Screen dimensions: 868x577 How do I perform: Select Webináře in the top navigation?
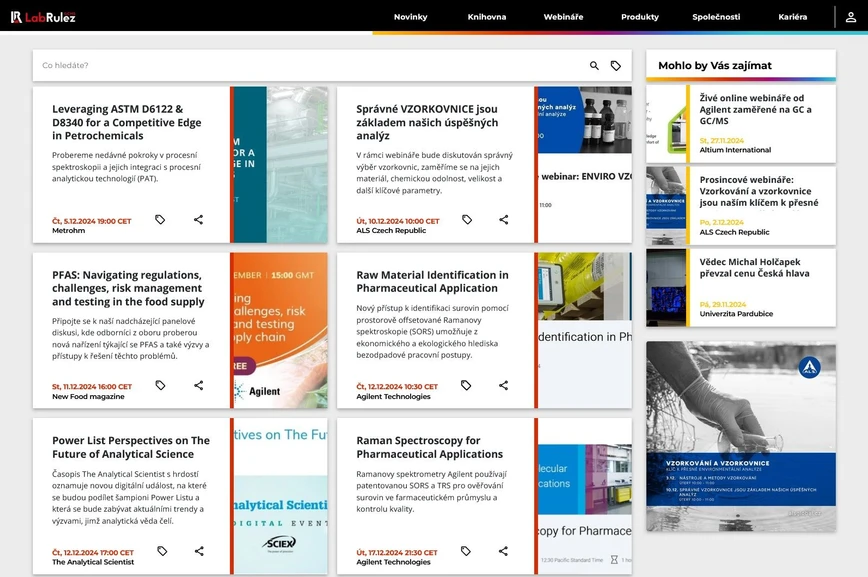pyautogui.click(x=563, y=16)
